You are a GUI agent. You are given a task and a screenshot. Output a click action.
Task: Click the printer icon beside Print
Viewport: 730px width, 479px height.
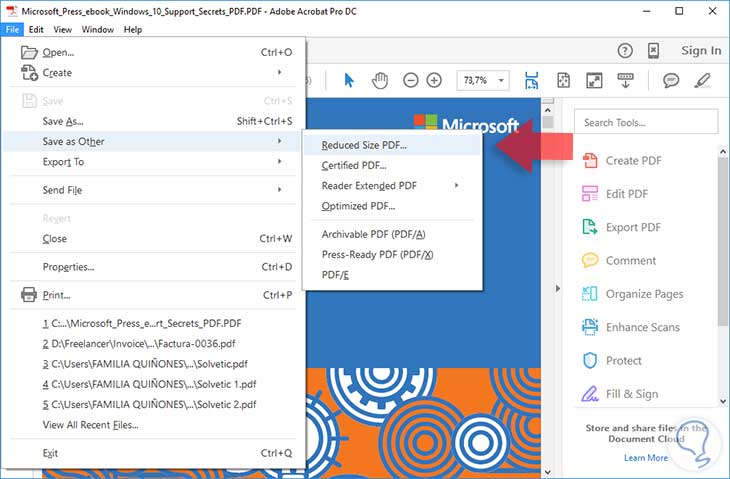tap(29, 295)
